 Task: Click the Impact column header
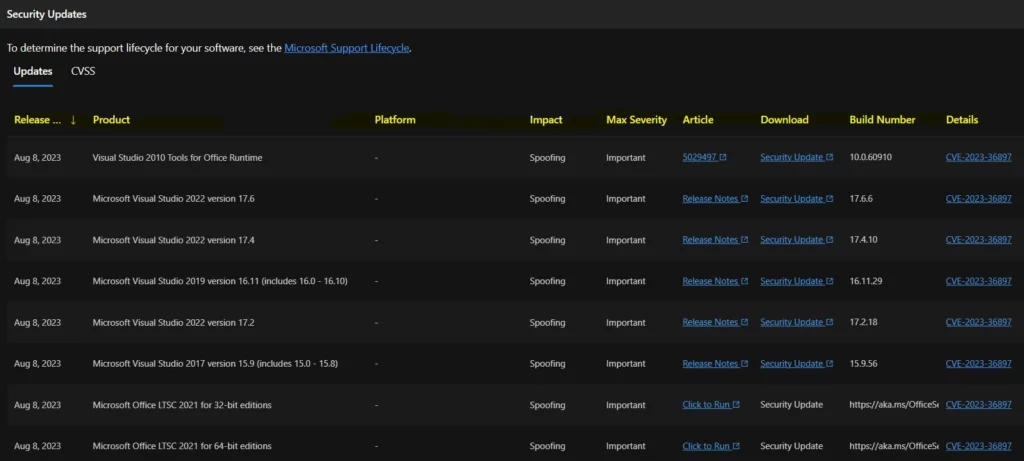click(x=546, y=119)
